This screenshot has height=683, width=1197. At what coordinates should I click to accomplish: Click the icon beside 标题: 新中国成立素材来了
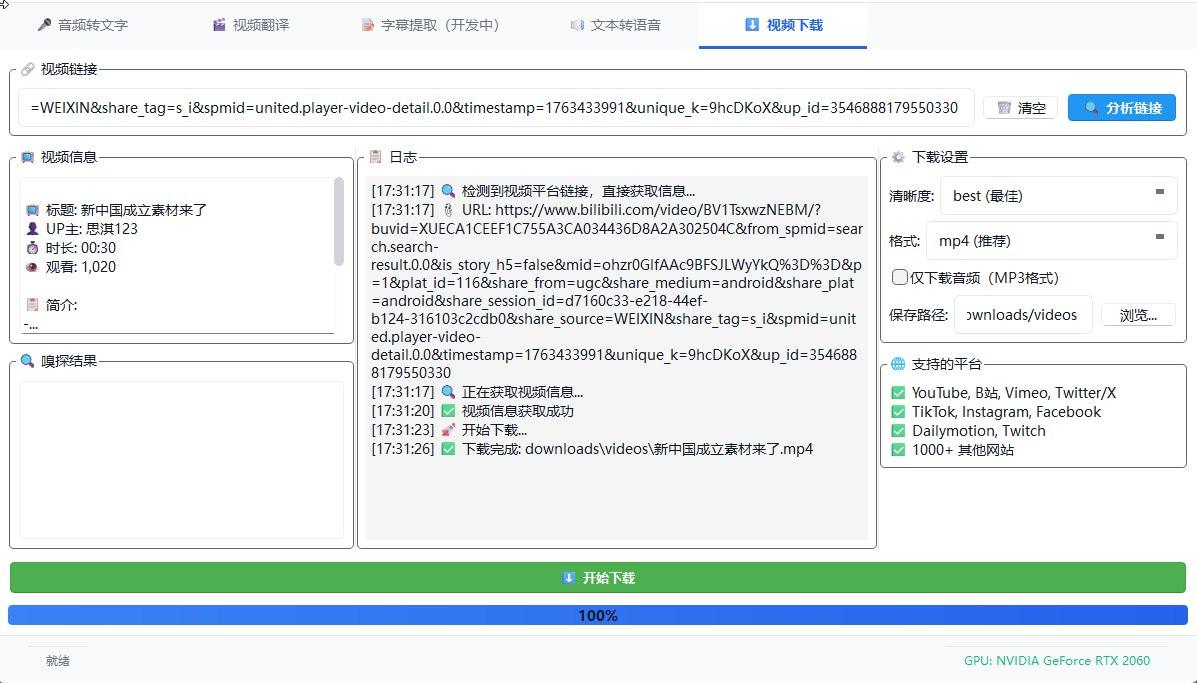point(32,210)
